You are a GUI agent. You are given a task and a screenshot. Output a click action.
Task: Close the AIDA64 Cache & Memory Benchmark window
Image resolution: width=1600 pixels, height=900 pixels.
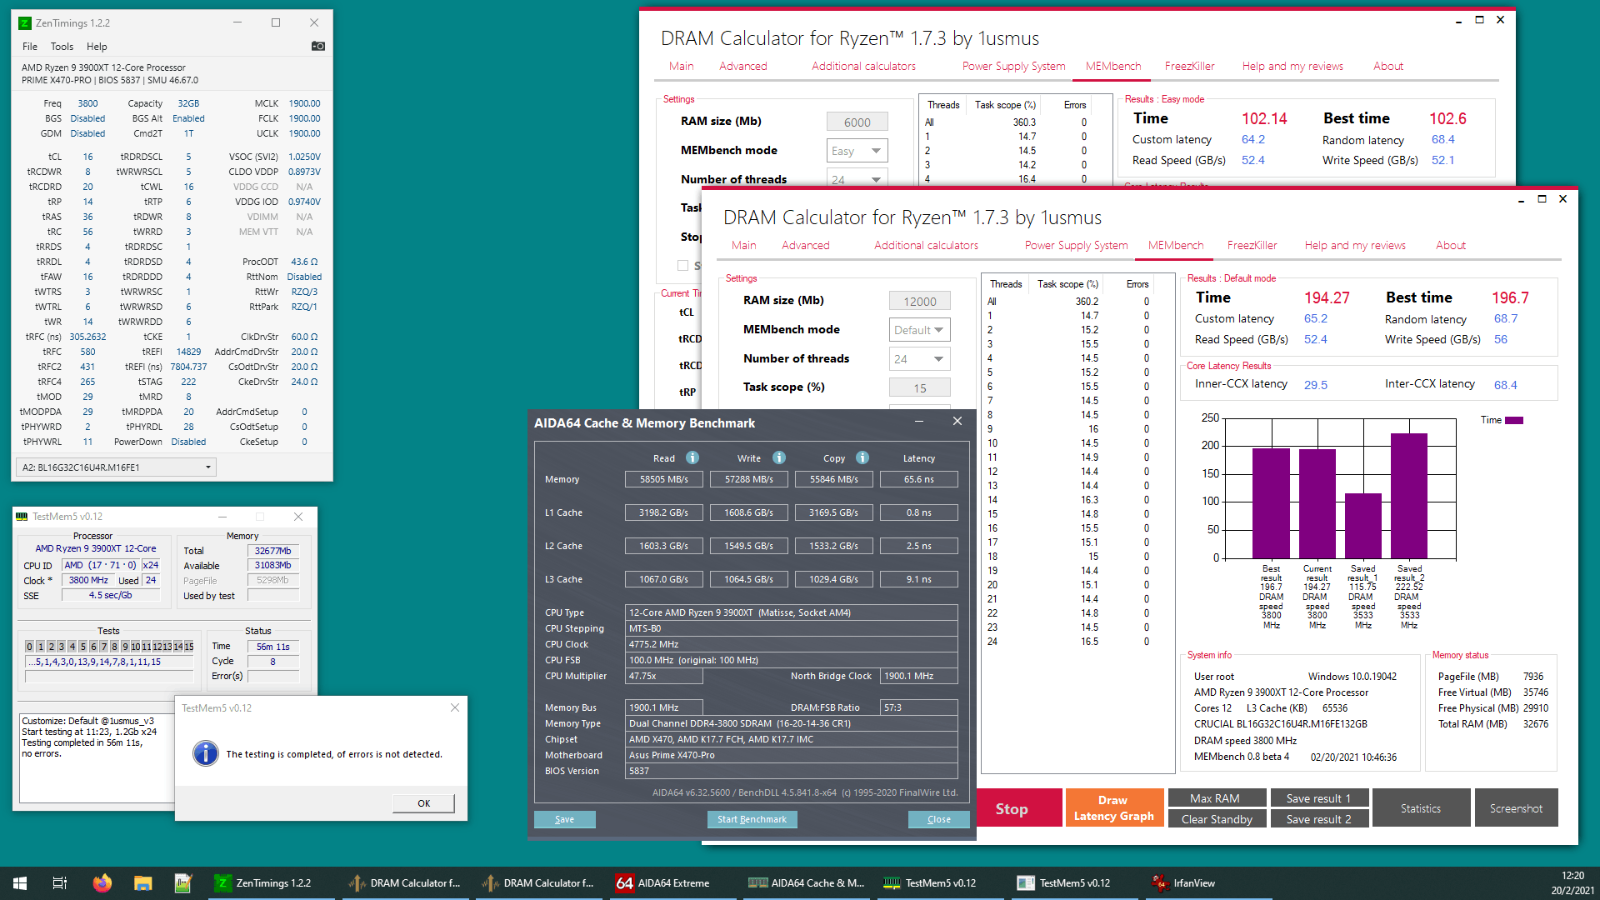tap(957, 421)
